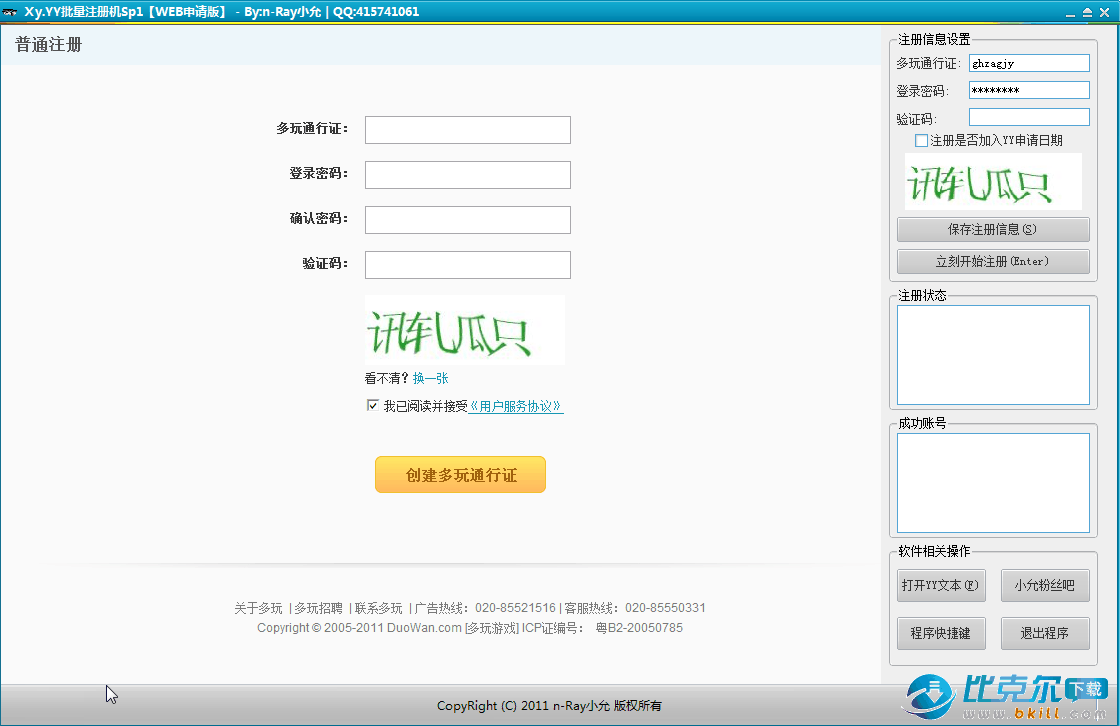Click the eject-style maximize icon in title bar
This screenshot has height=726, width=1120.
(x=1087, y=12)
